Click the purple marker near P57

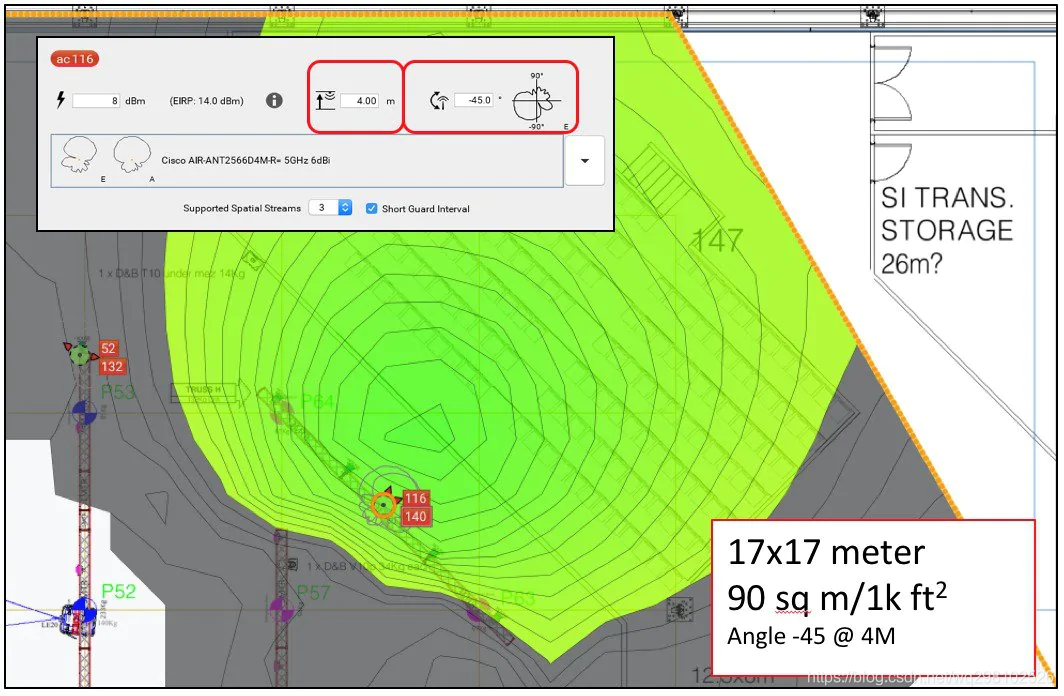click(280, 608)
